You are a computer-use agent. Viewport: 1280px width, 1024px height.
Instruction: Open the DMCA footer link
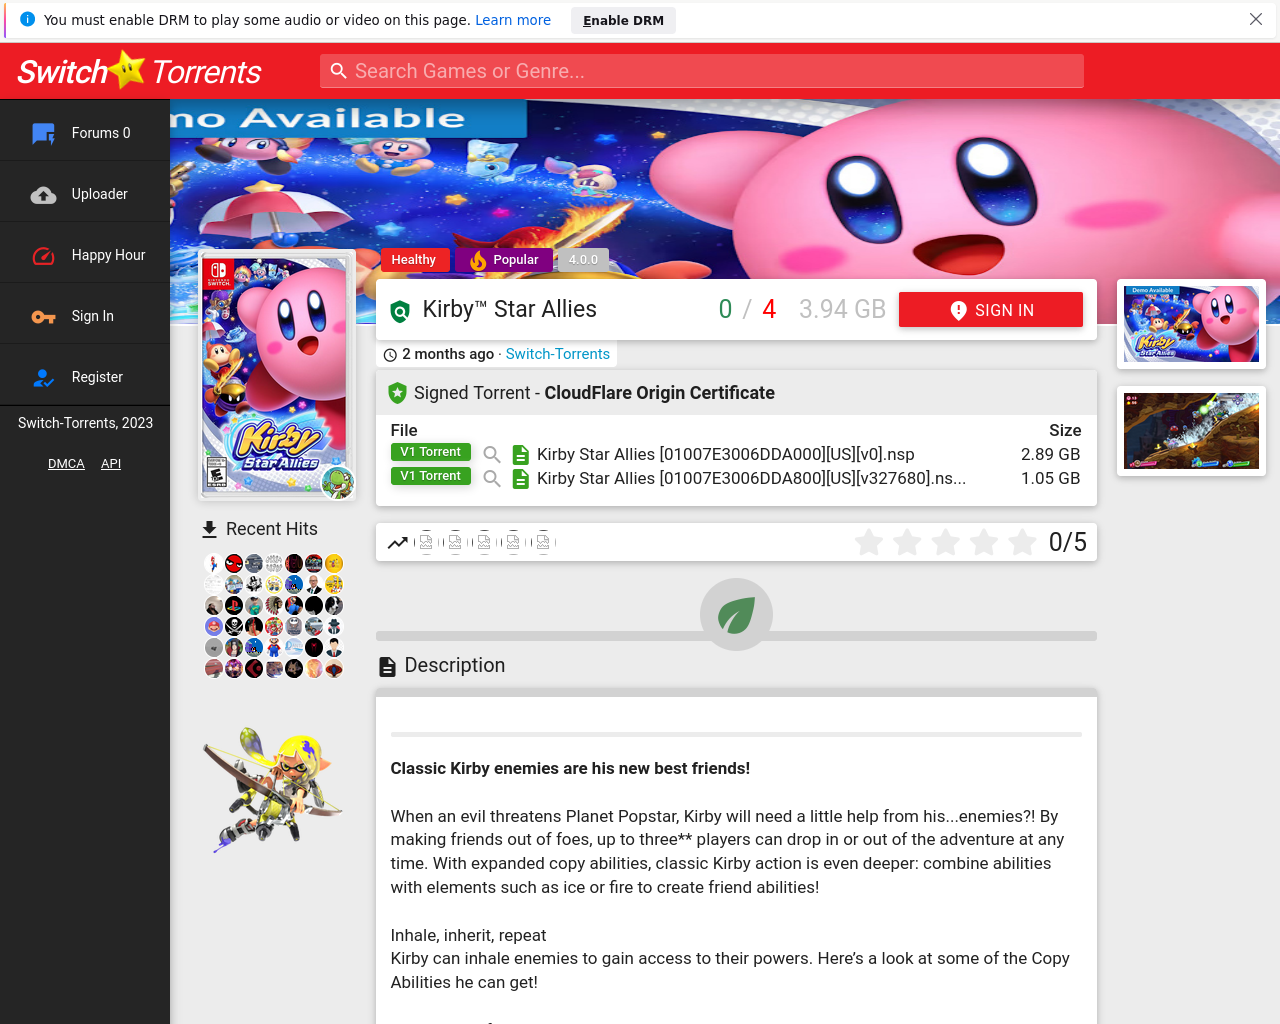[x=66, y=464]
